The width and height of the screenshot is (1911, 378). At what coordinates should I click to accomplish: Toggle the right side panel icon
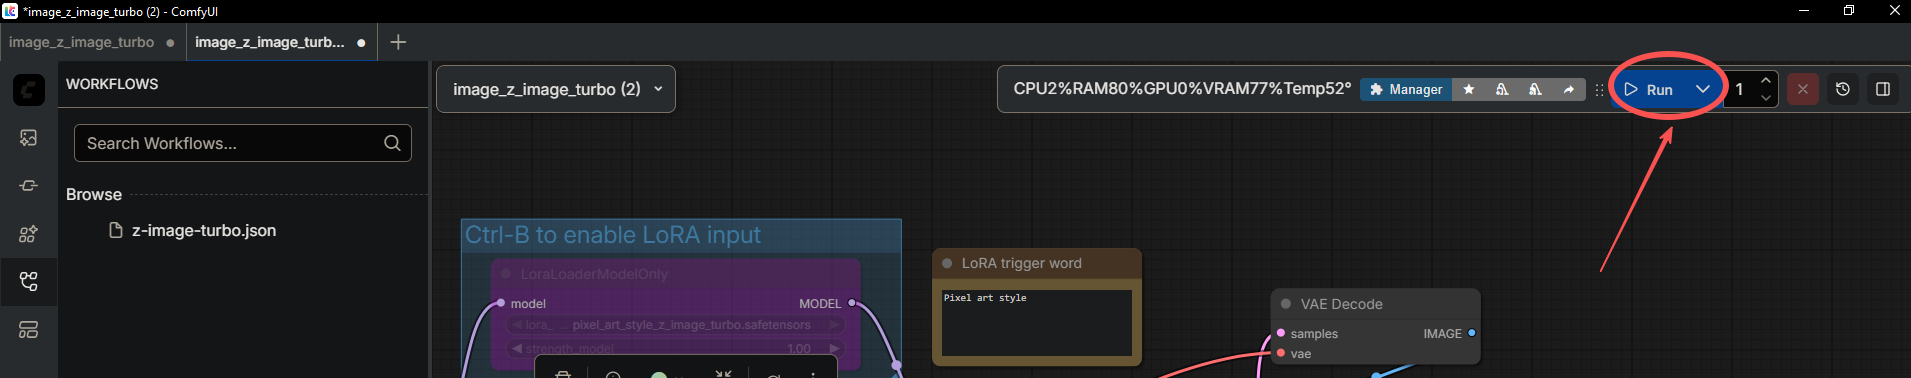click(x=1882, y=89)
